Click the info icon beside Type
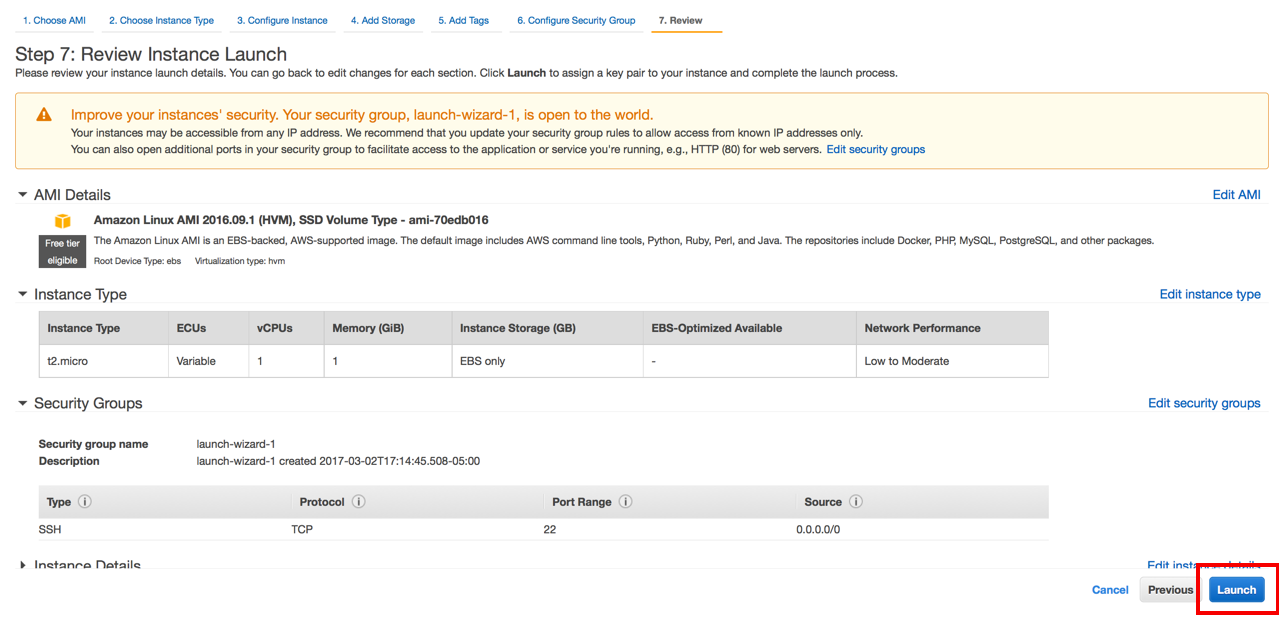The height and width of the screenshot is (619, 1279). click(85, 502)
